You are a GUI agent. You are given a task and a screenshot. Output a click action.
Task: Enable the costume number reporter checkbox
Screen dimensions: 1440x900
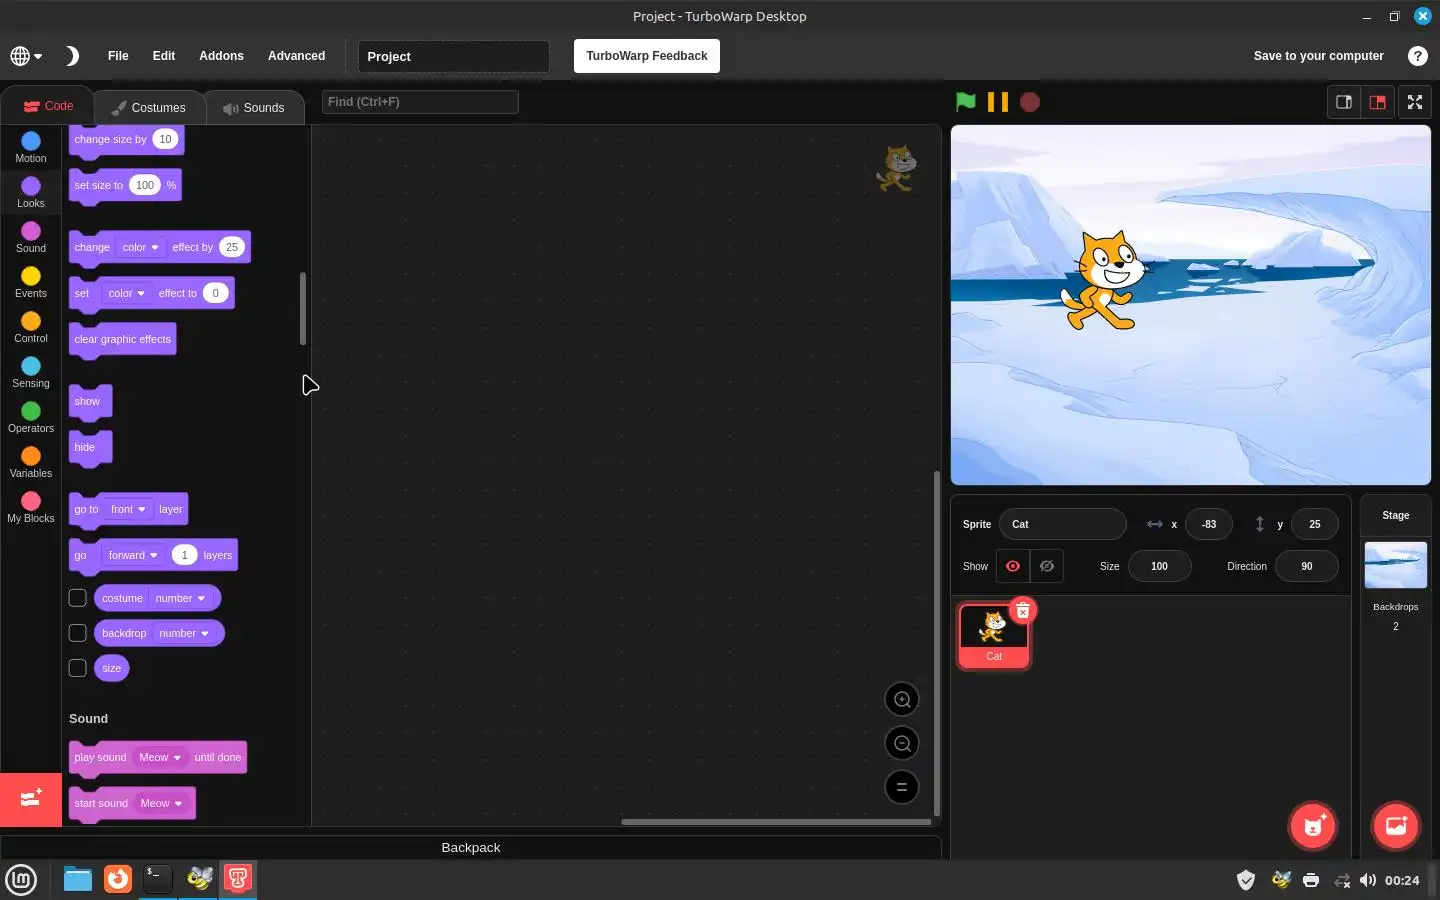(77, 598)
